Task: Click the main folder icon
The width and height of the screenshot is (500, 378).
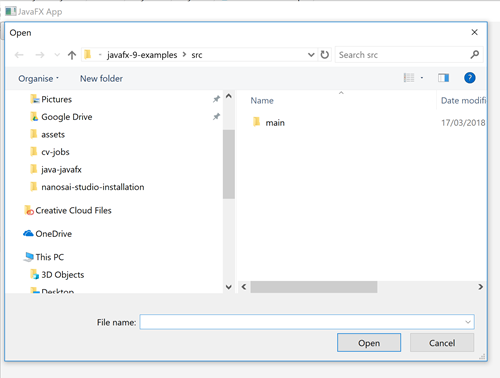Action: (256, 122)
